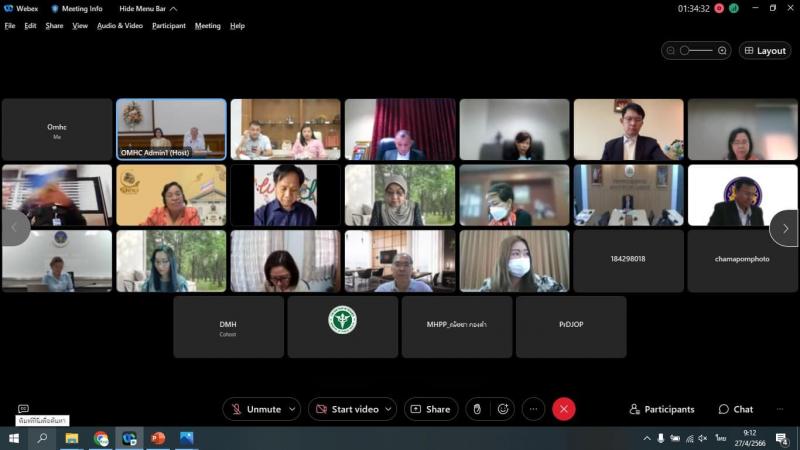Image resolution: width=800 pixels, height=450 pixels.
Task: Click the zoom out magnifier icon
Action: pos(670,51)
